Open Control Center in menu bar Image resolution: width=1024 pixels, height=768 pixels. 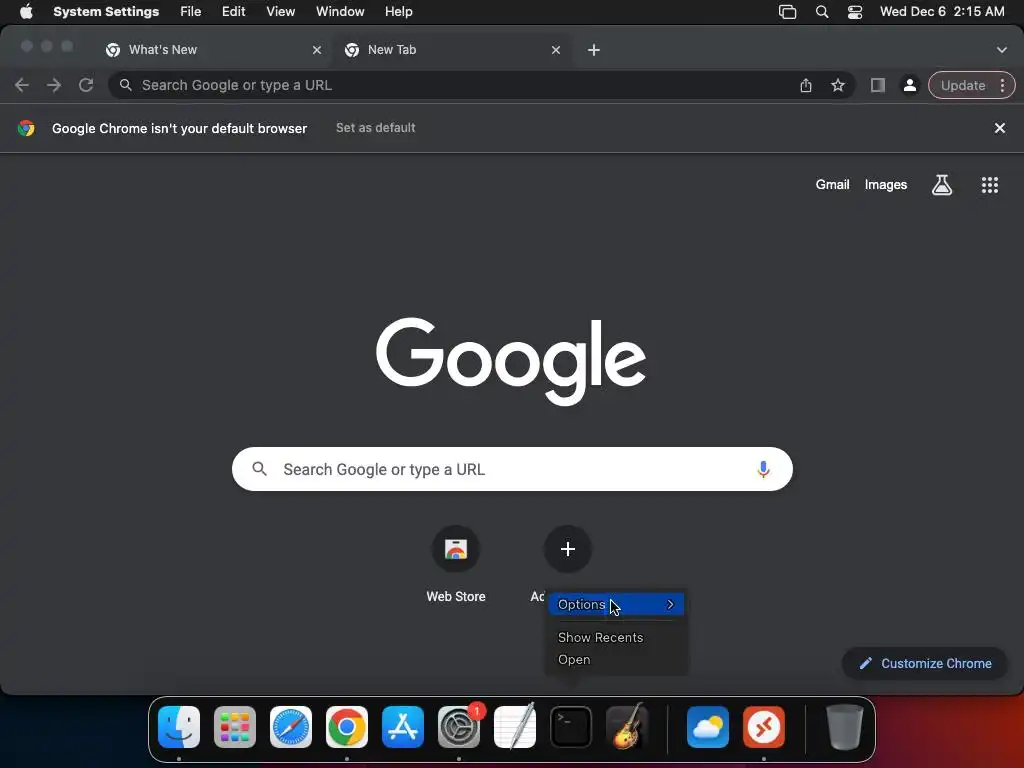coord(855,12)
